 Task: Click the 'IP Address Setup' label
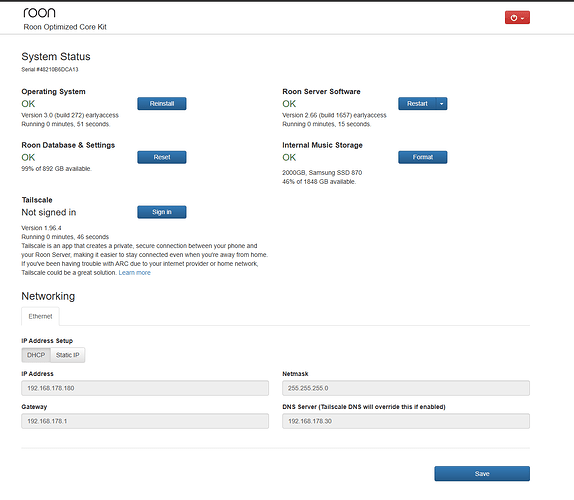[x=47, y=341]
